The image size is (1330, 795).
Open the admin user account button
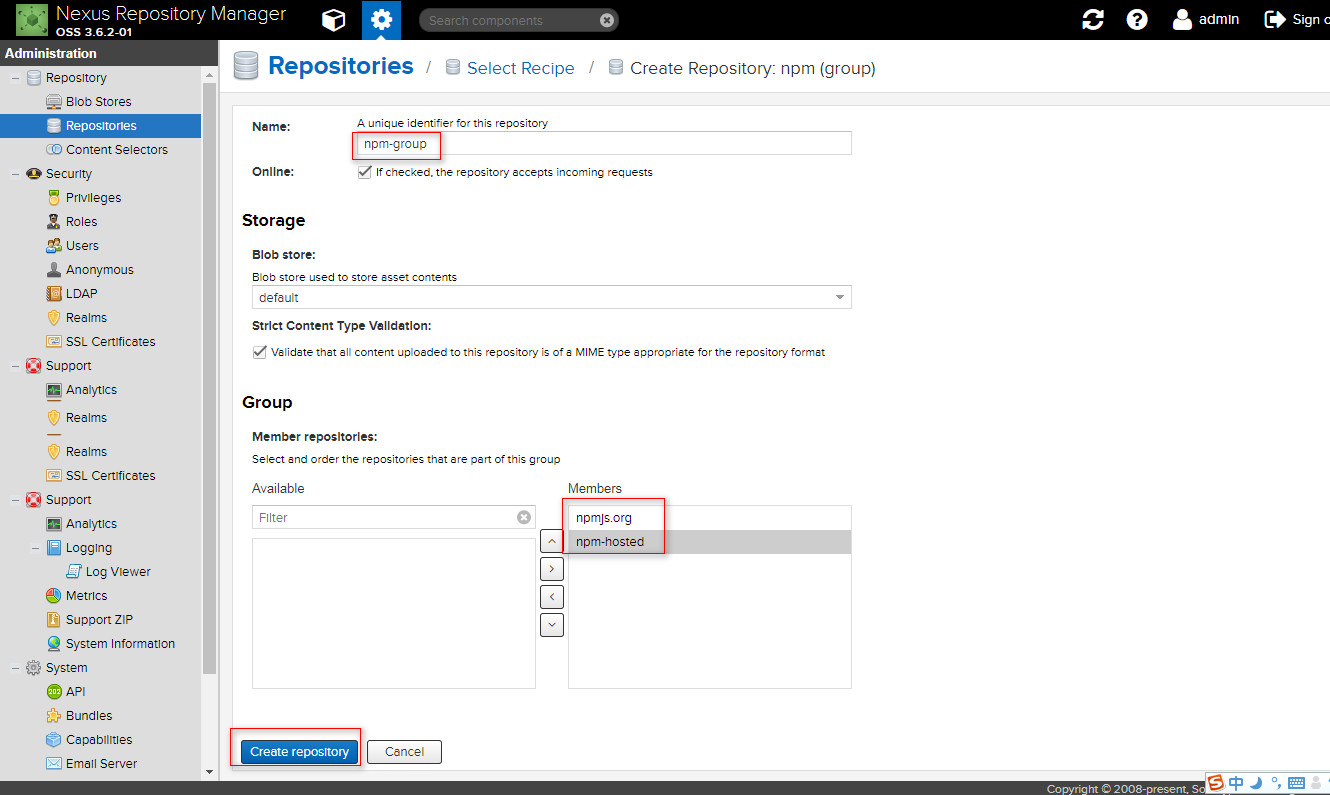[x=1206, y=20]
